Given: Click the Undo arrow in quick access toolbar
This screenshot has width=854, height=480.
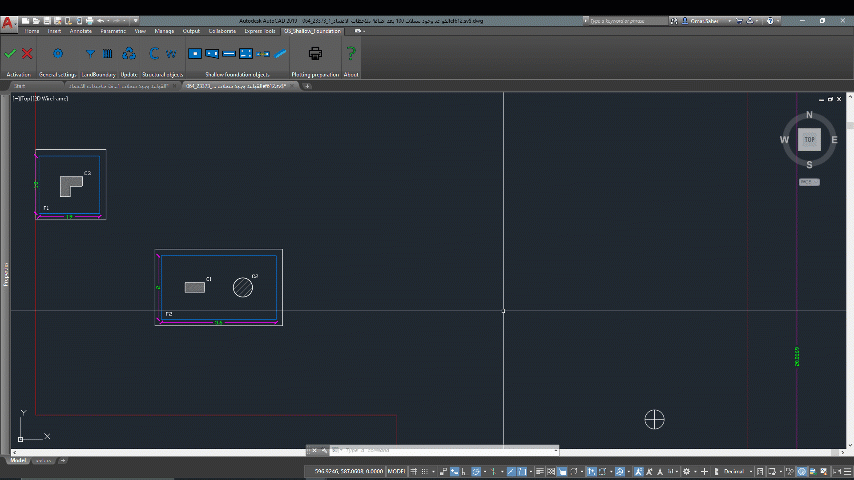Looking at the screenshot, I should (101, 21).
